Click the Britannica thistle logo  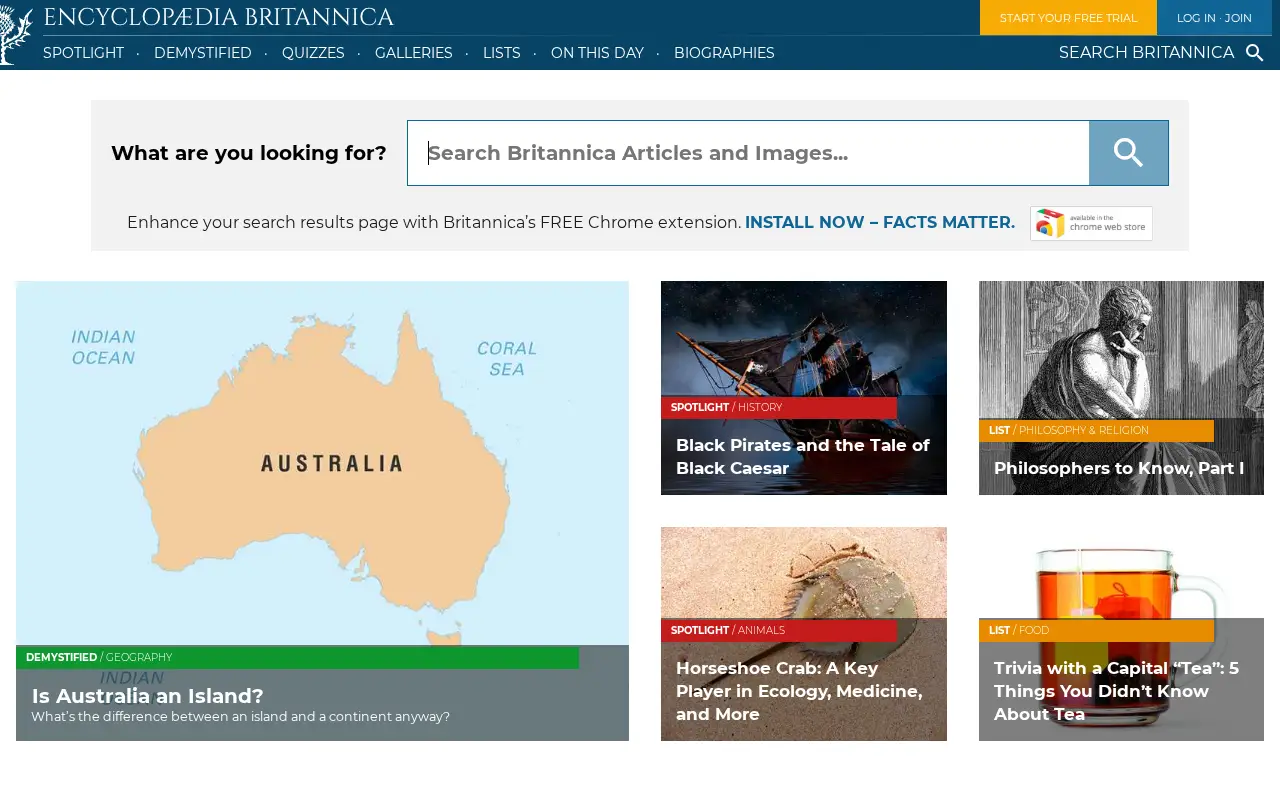click(x=17, y=35)
